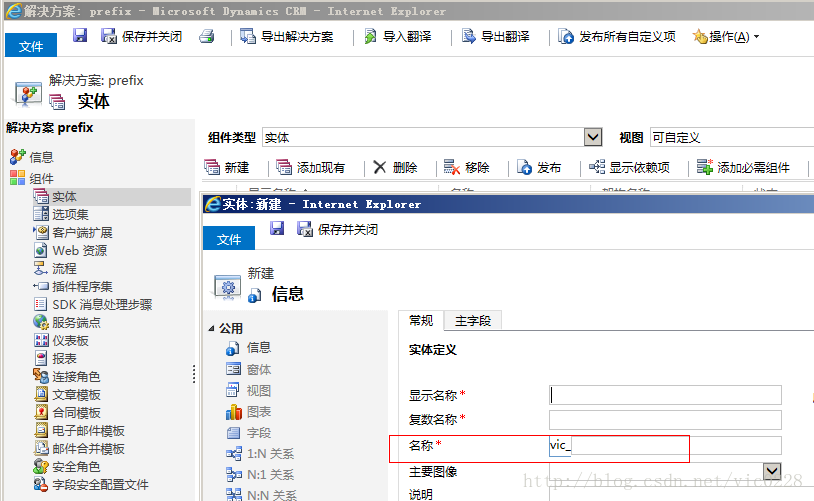
Task: Click the 复数名称 input field
Action: (665, 419)
